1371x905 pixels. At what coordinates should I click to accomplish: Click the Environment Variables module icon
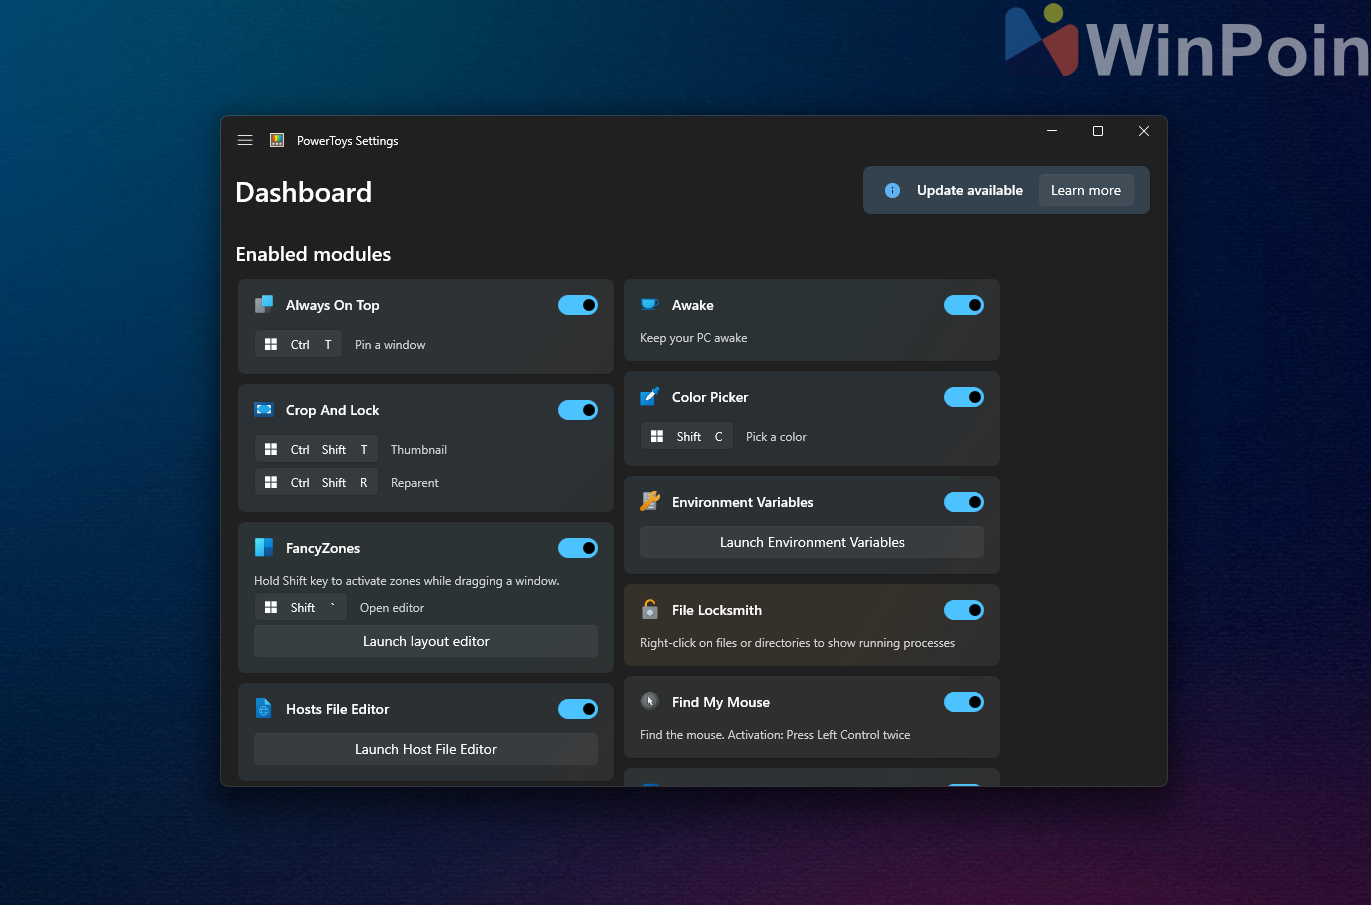coord(650,501)
